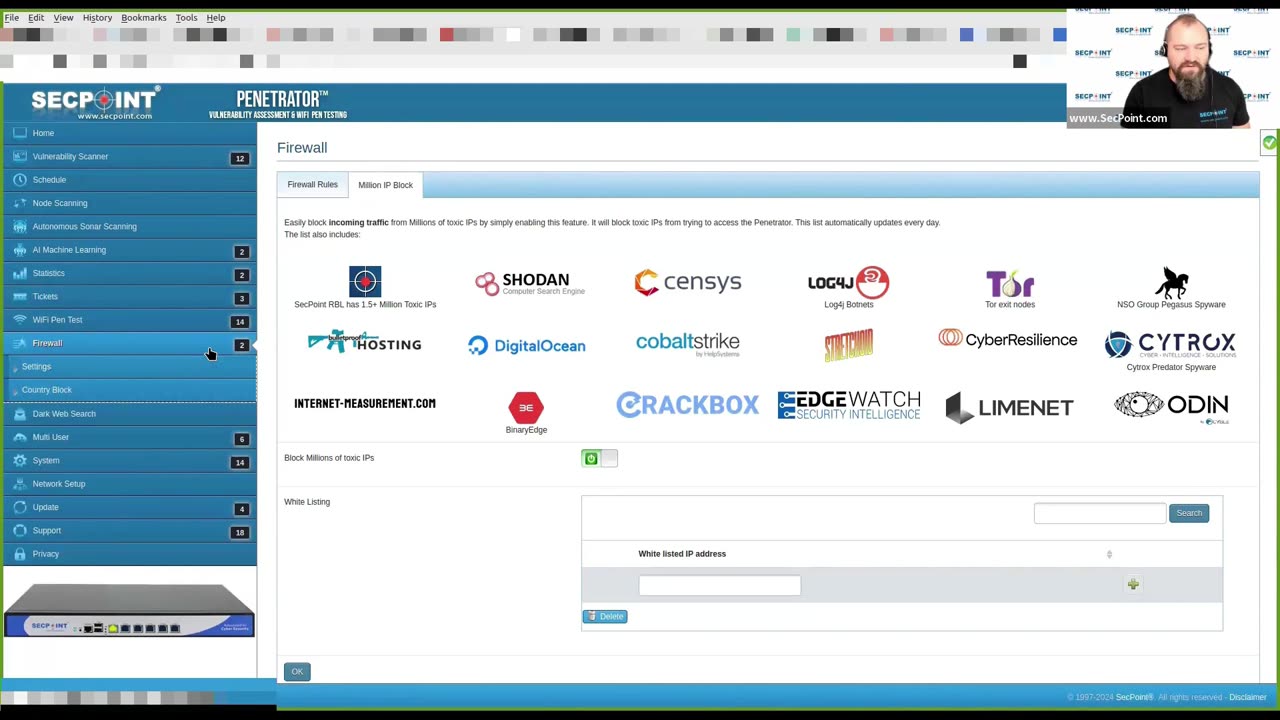Click the Privacy sidebar icon
The width and height of the screenshot is (1280, 720).
[20, 554]
